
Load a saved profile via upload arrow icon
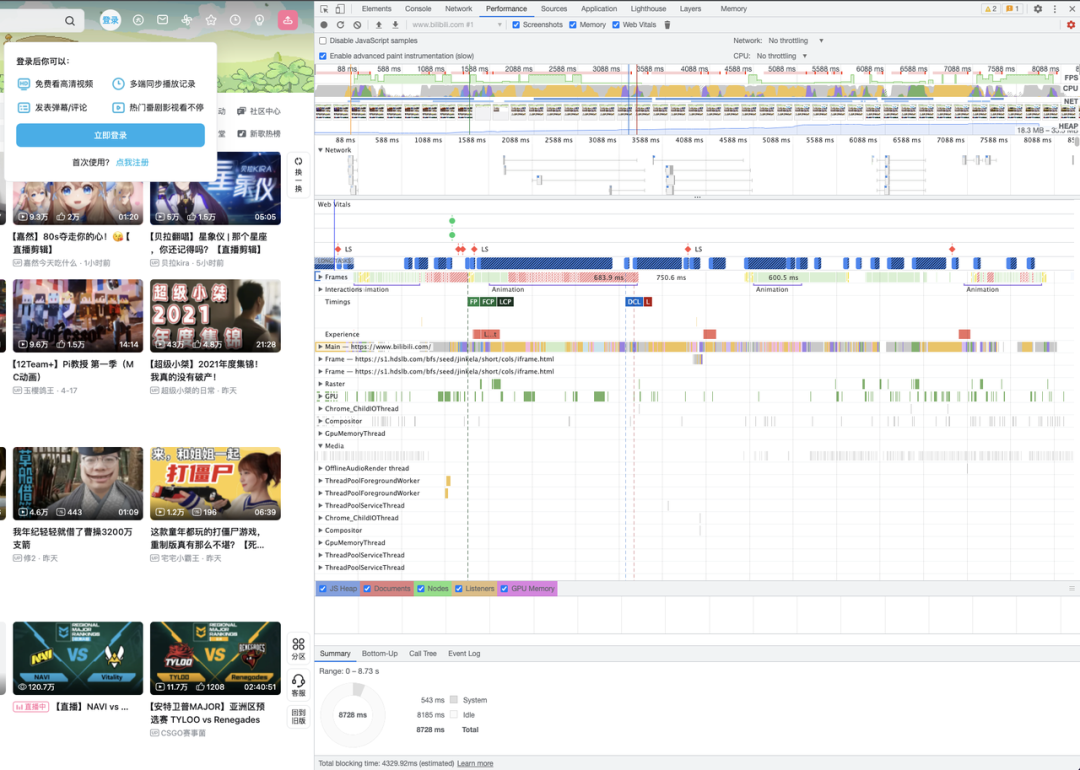379,24
